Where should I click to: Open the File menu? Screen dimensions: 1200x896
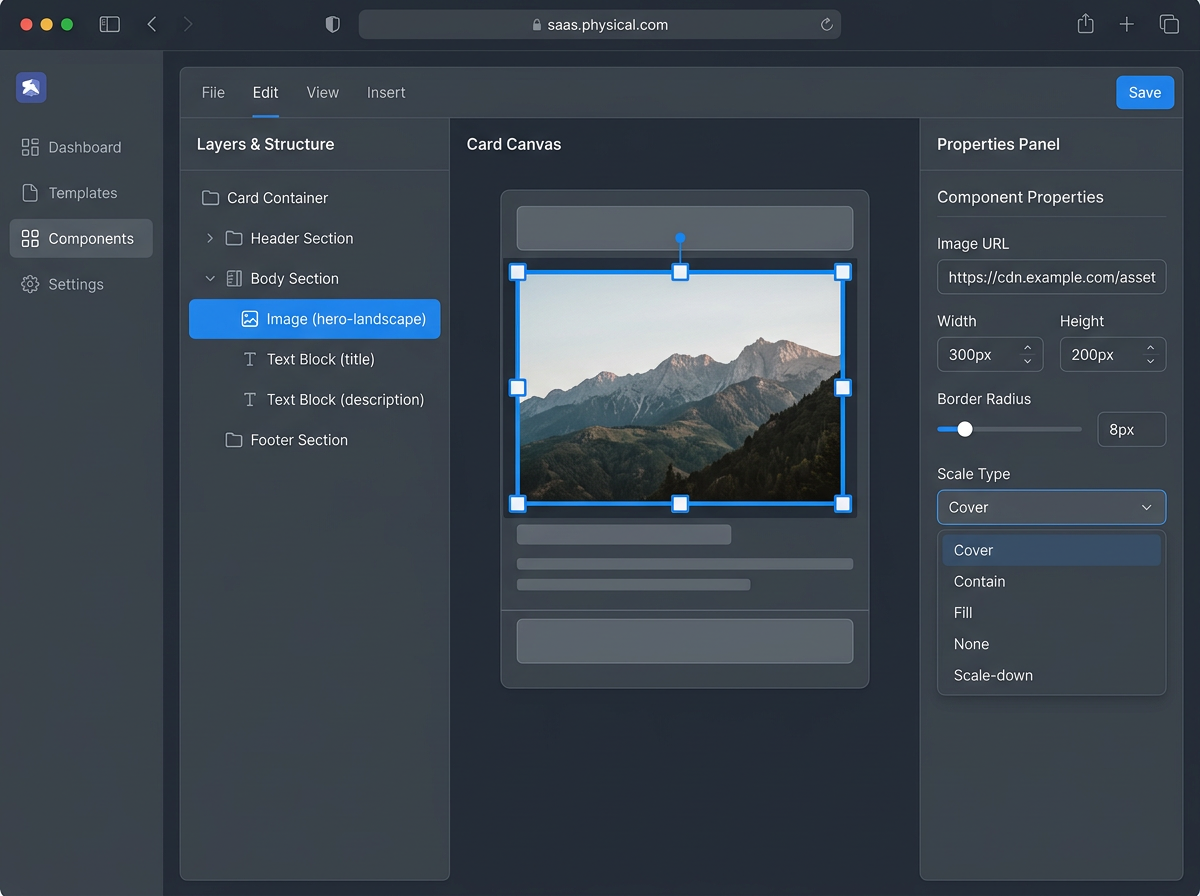pyautogui.click(x=213, y=92)
